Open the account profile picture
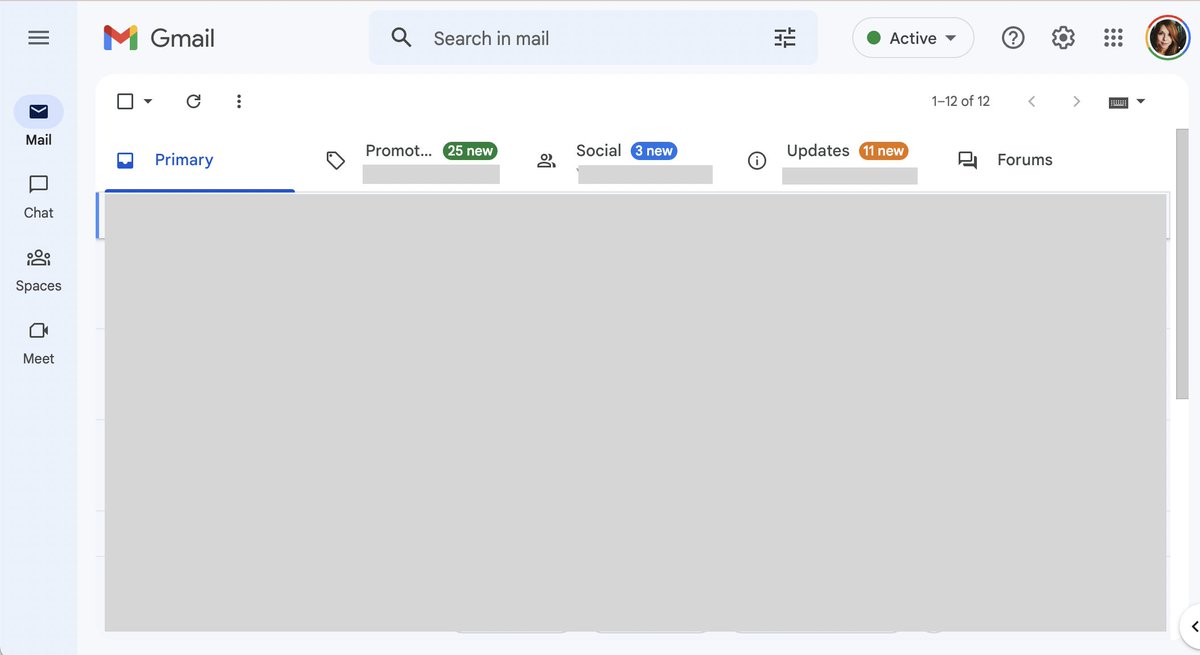This screenshot has height=655, width=1200. coord(1167,38)
